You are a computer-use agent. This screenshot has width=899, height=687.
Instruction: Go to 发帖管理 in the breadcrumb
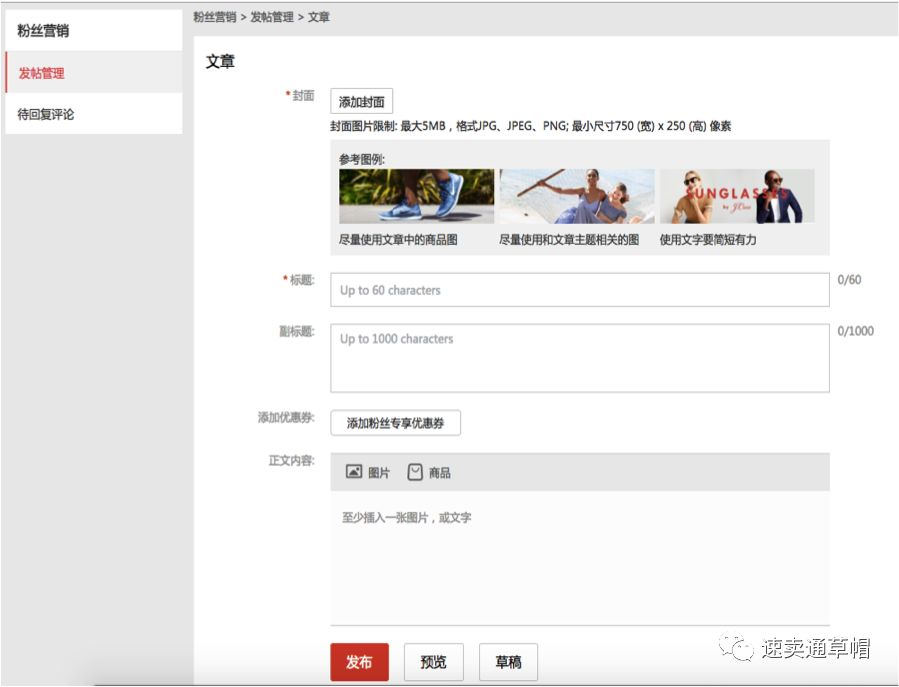tap(272, 17)
